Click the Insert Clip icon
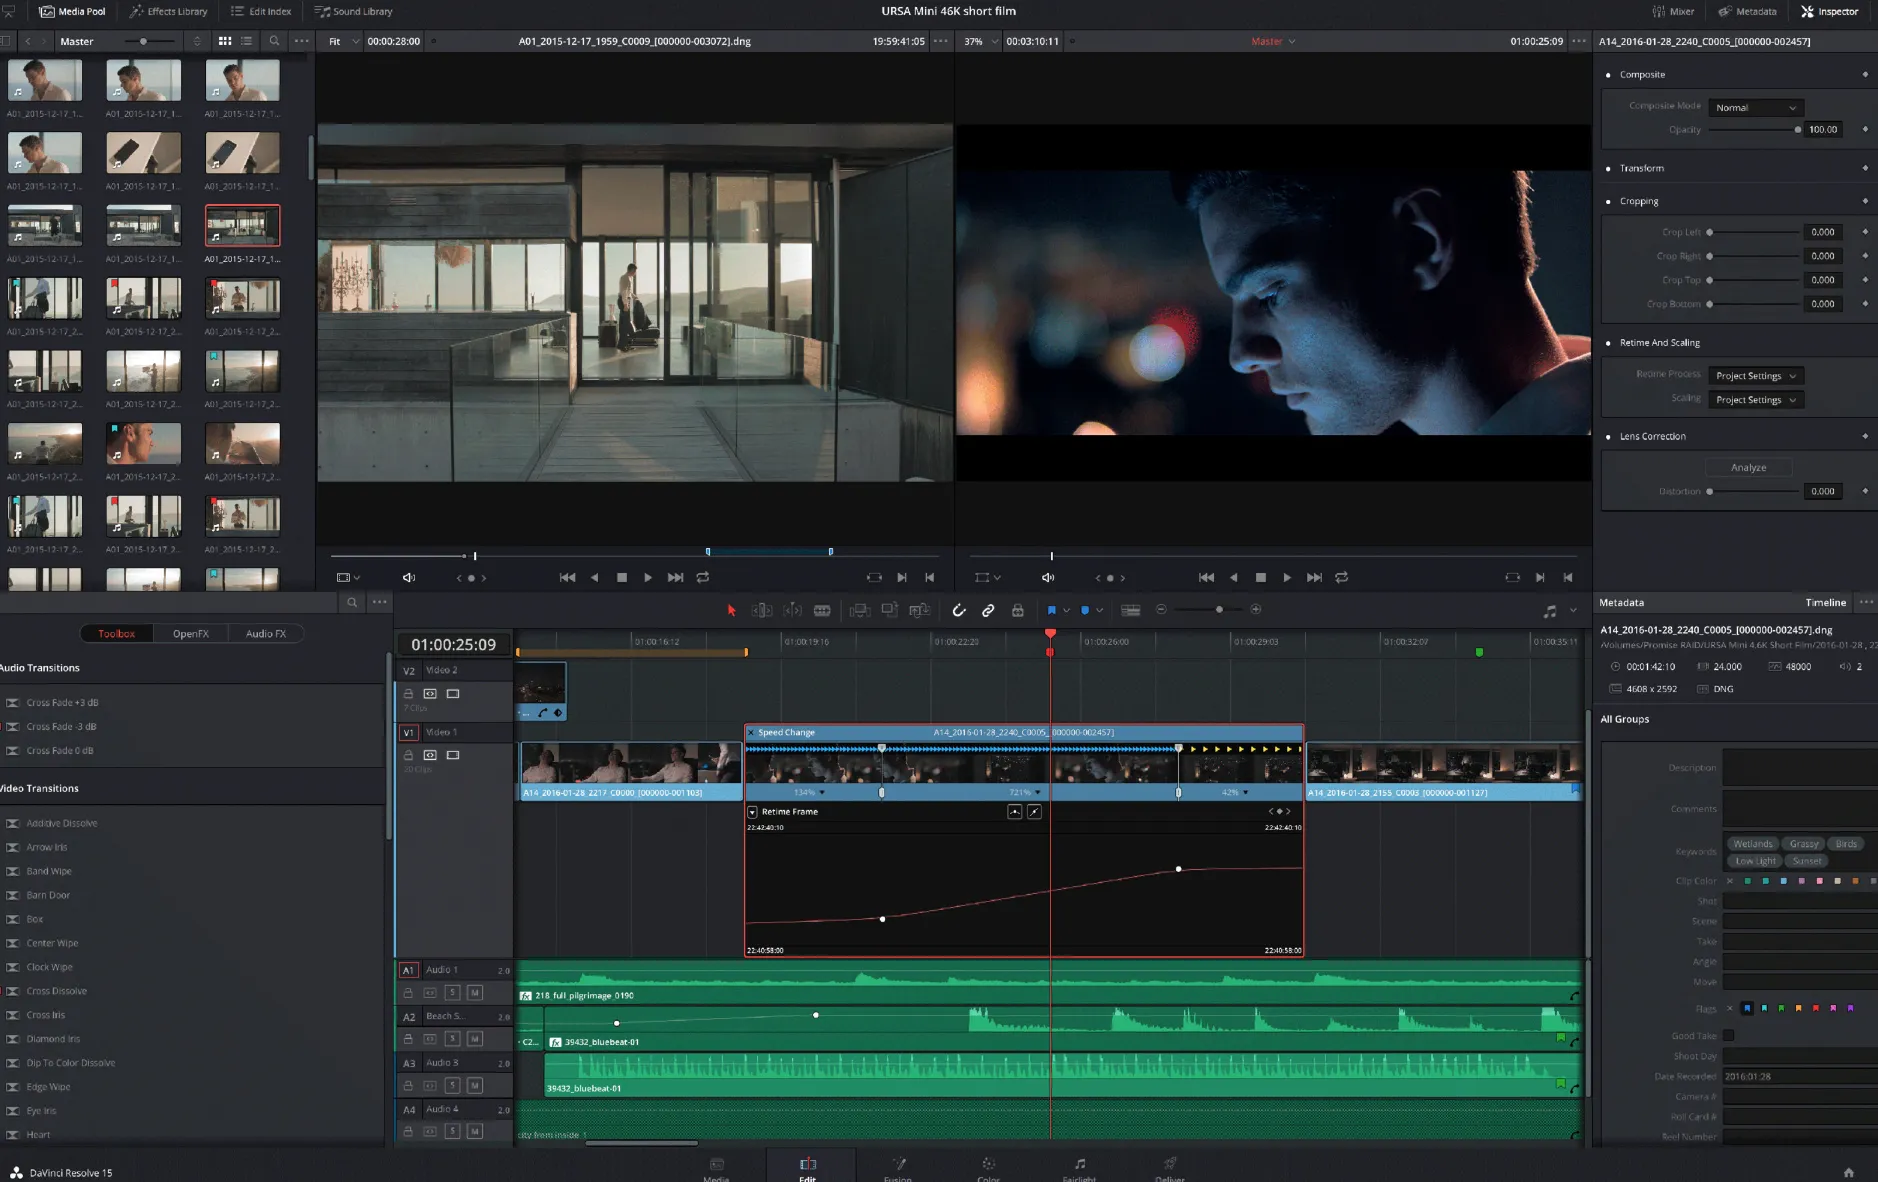This screenshot has width=1878, height=1182. [x=859, y=610]
